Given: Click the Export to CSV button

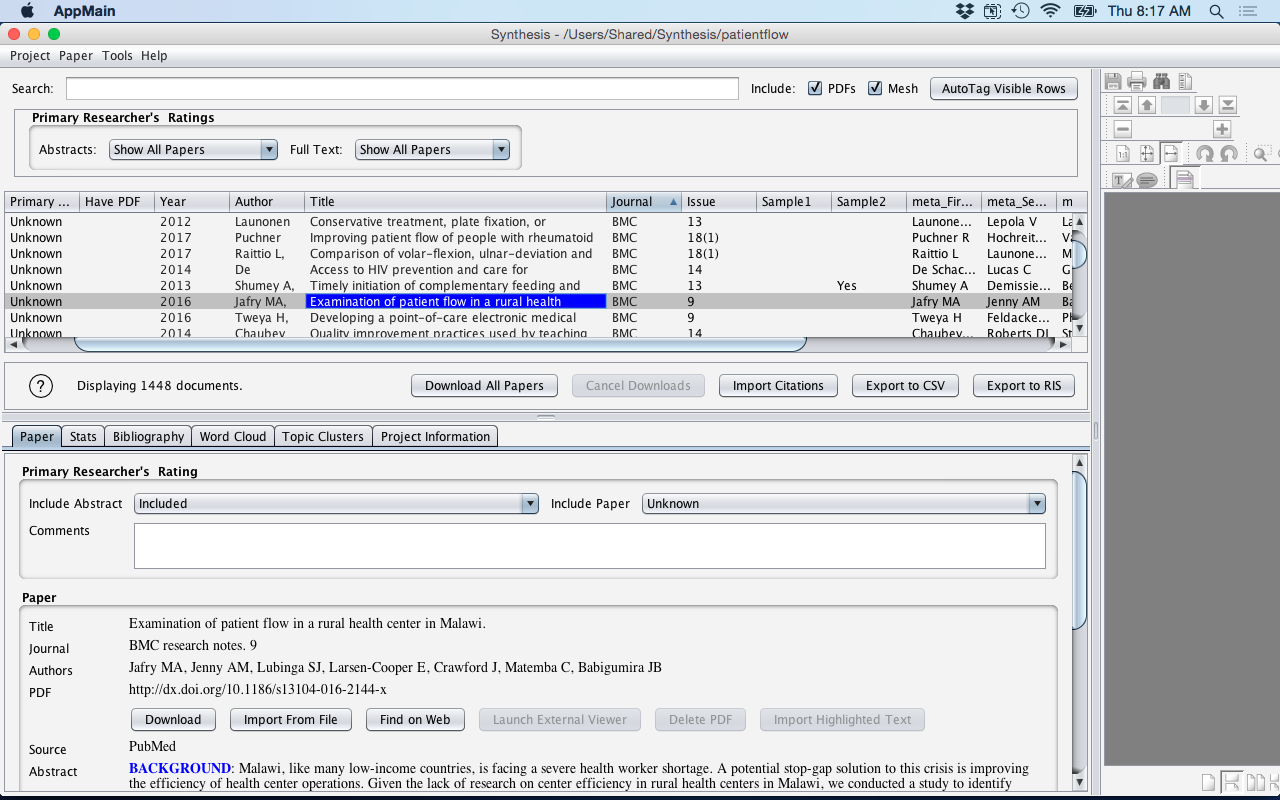Looking at the screenshot, I should (x=905, y=385).
